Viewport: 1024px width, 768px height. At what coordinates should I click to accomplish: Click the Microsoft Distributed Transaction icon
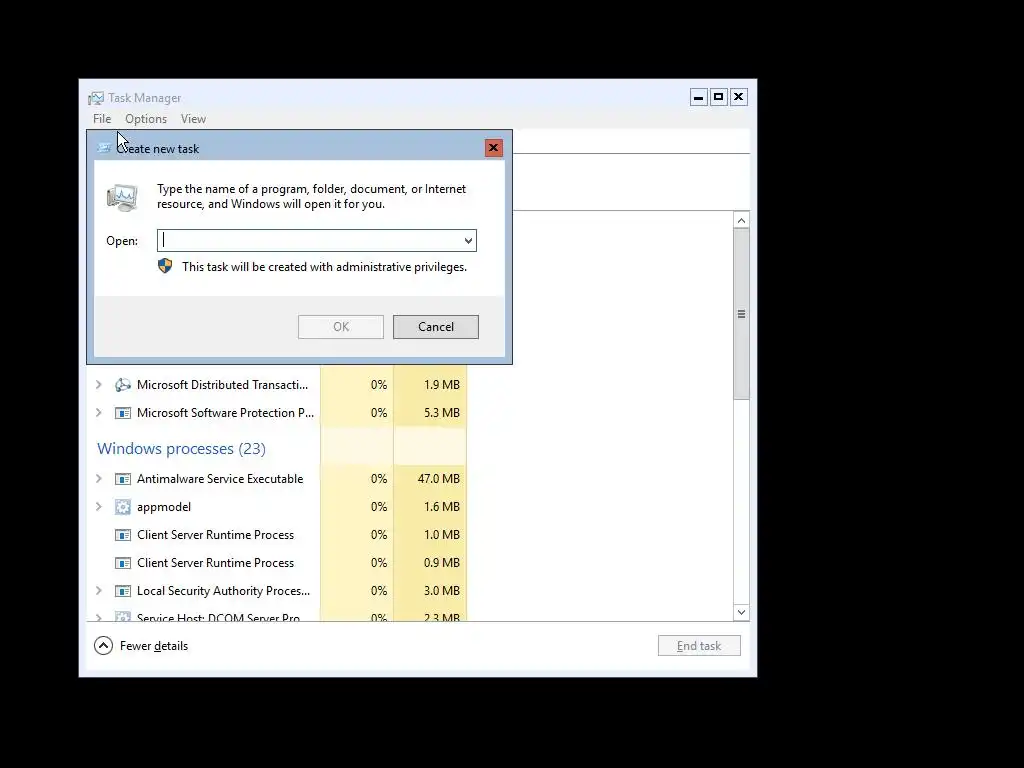tap(123, 385)
